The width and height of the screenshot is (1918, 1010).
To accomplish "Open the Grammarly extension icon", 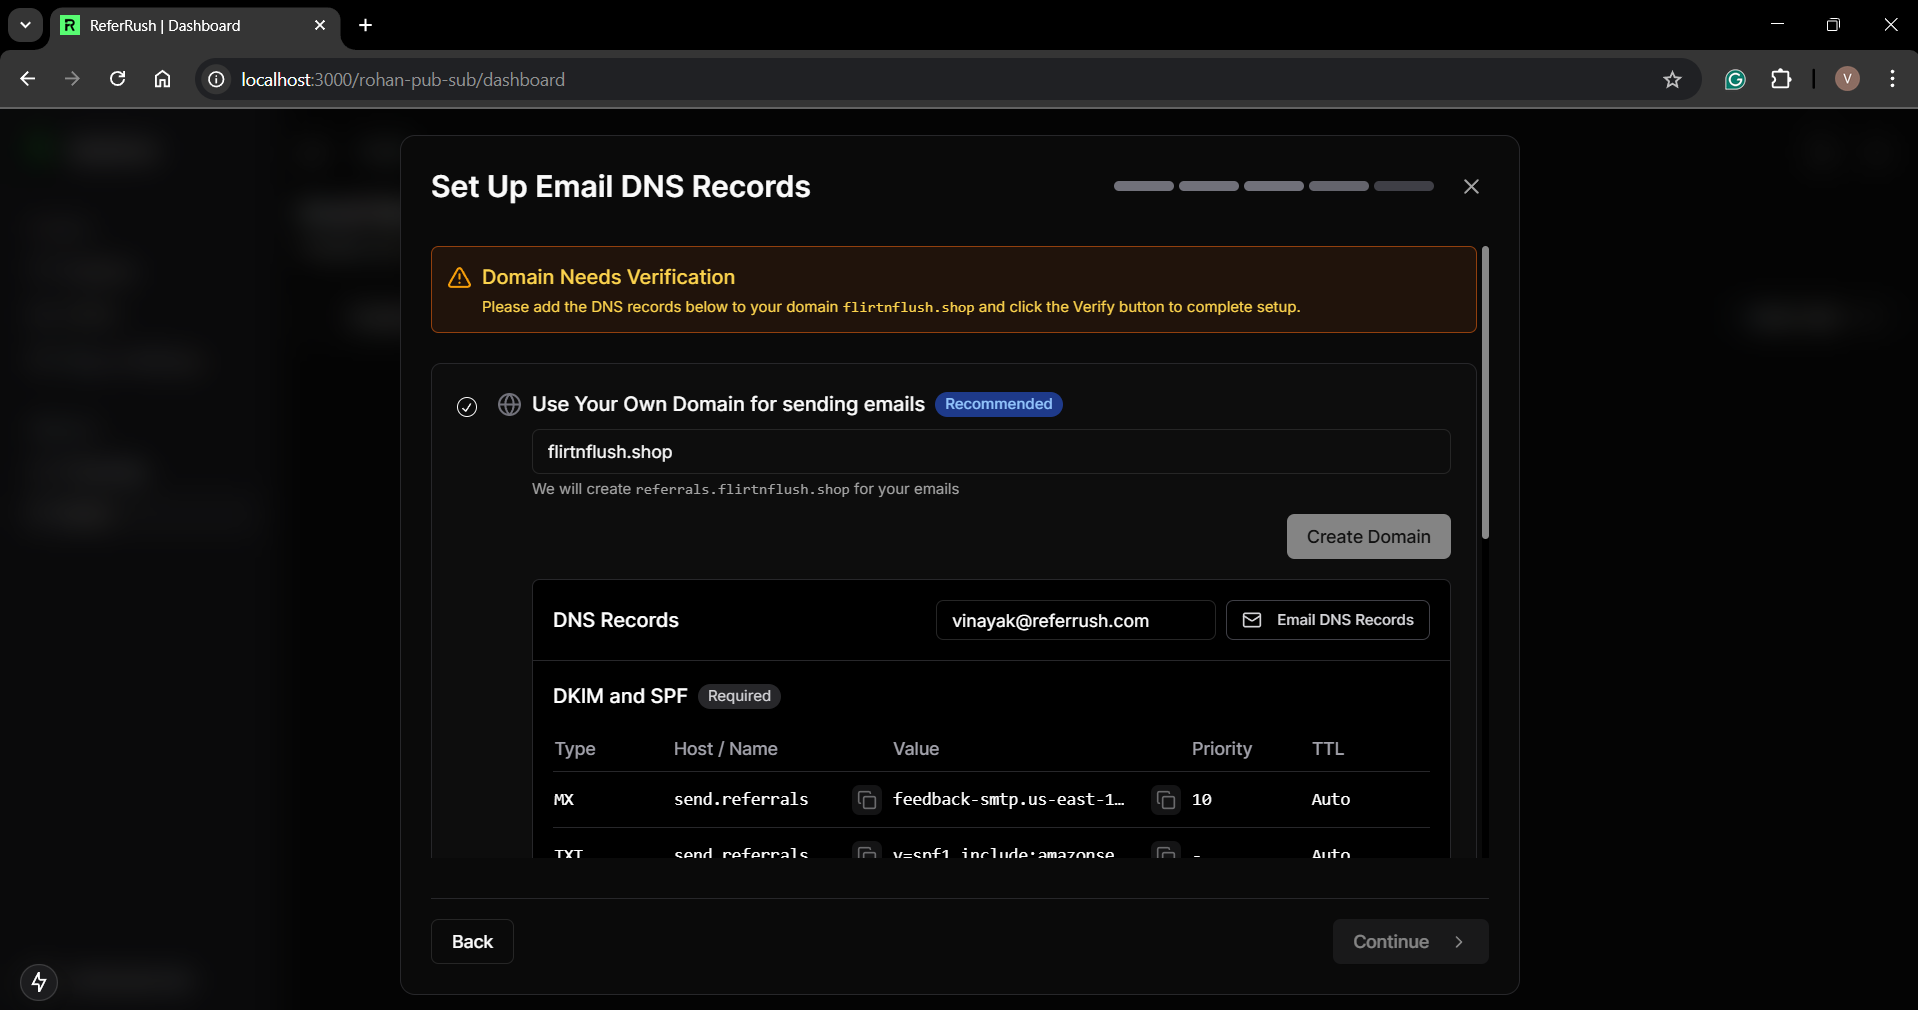I will (x=1735, y=79).
